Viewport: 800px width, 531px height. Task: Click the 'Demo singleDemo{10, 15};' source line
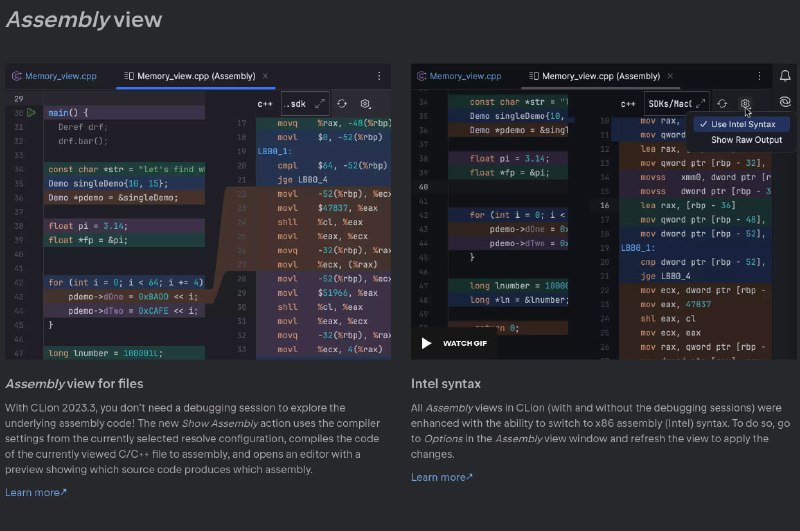click(x=108, y=184)
